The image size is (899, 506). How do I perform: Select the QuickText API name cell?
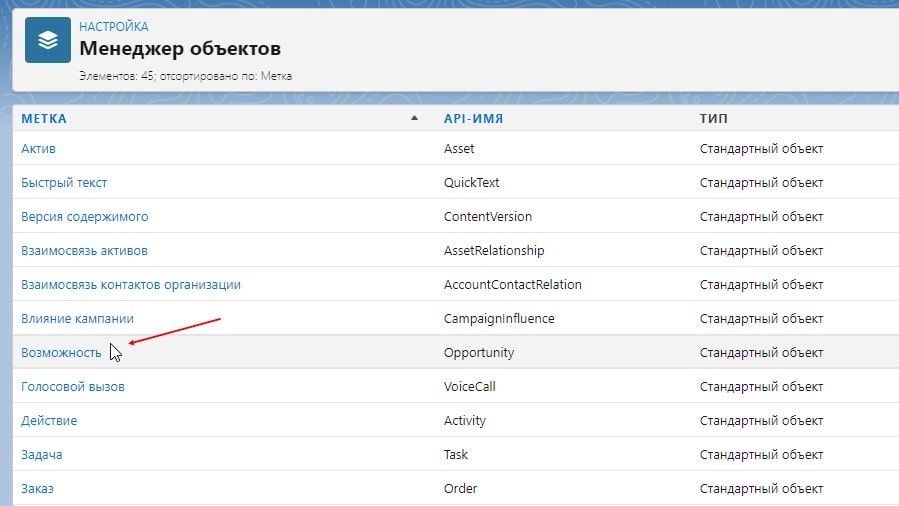pos(471,183)
